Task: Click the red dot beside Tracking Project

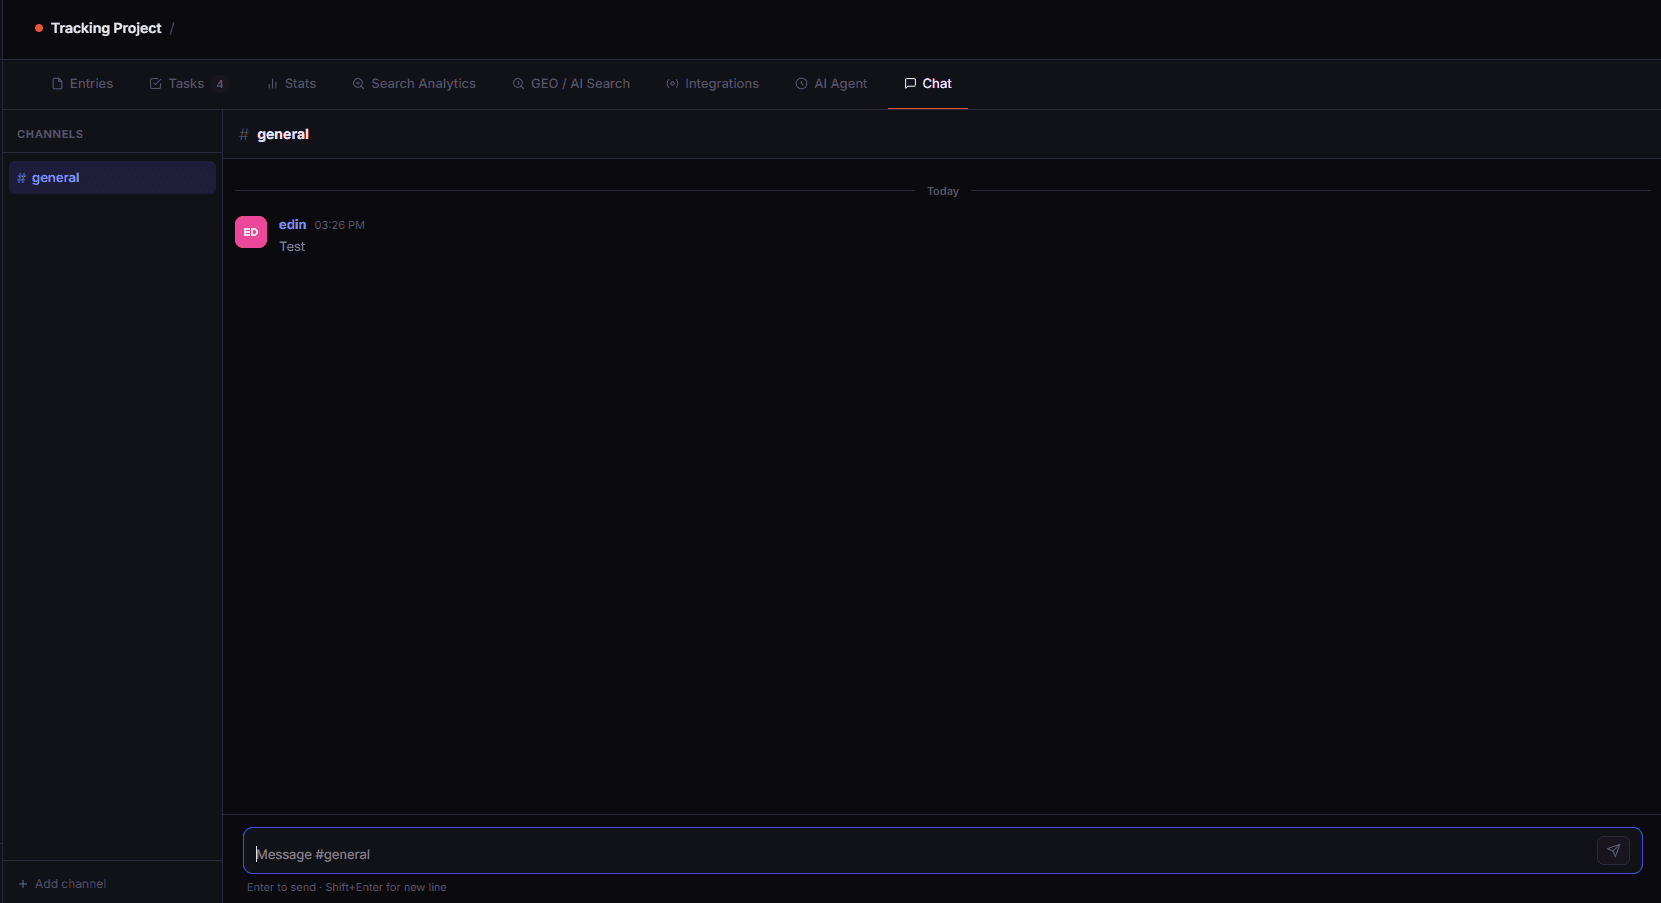Action: pyautogui.click(x=39, y=28)
